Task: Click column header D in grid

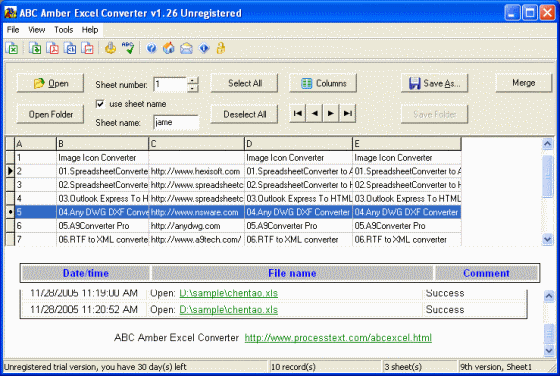Action: [x=299, y=144]
